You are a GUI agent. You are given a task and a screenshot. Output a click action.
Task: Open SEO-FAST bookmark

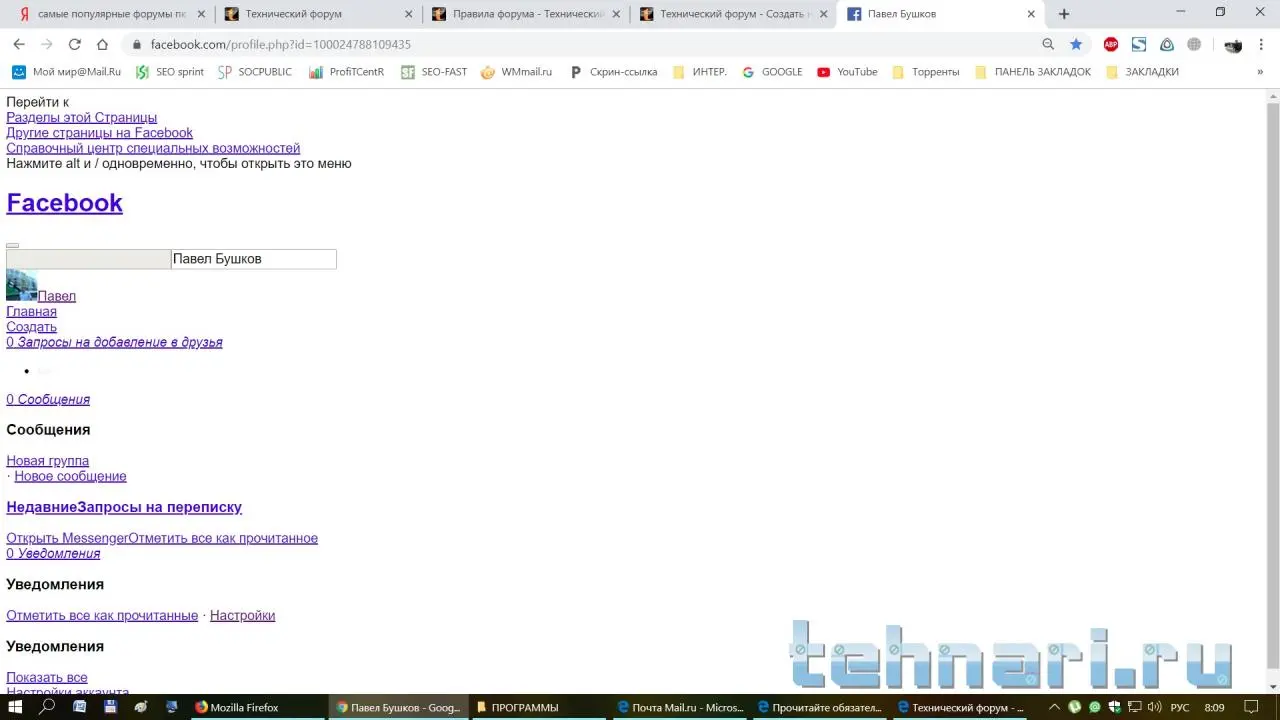434,72
